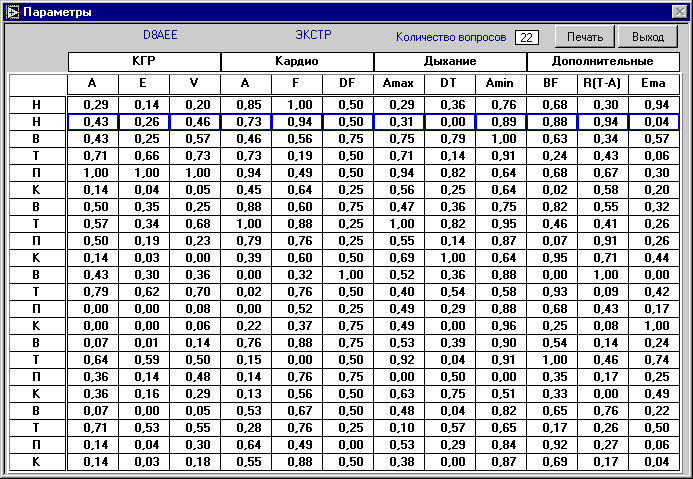Select the BF cell showing 0,93
Viewport: 693px width, 479px height.
pos(552,292)
